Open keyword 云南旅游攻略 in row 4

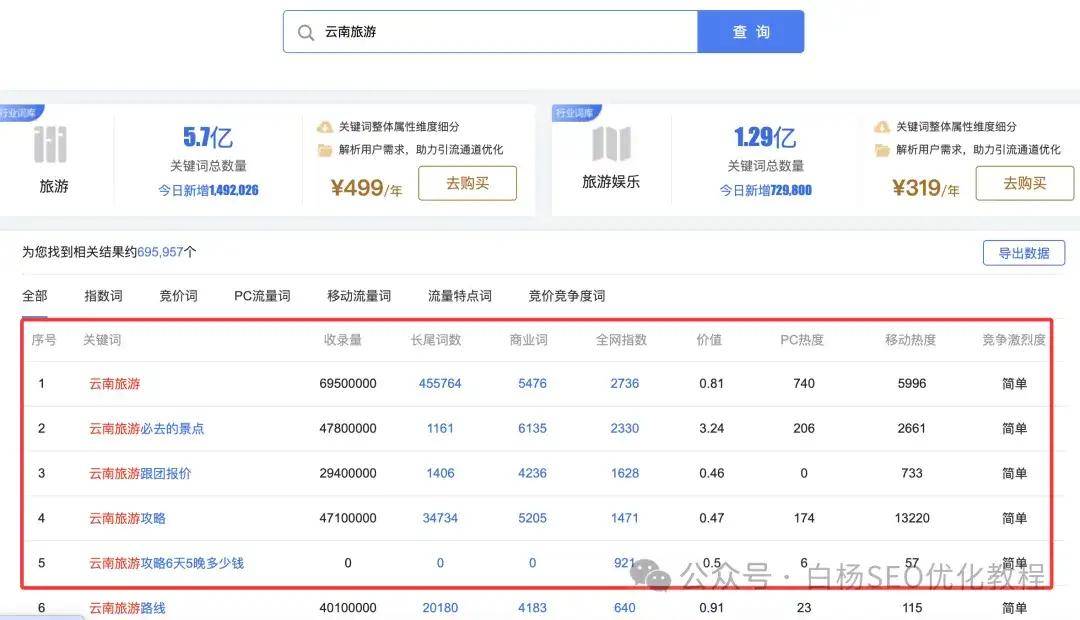127,518
